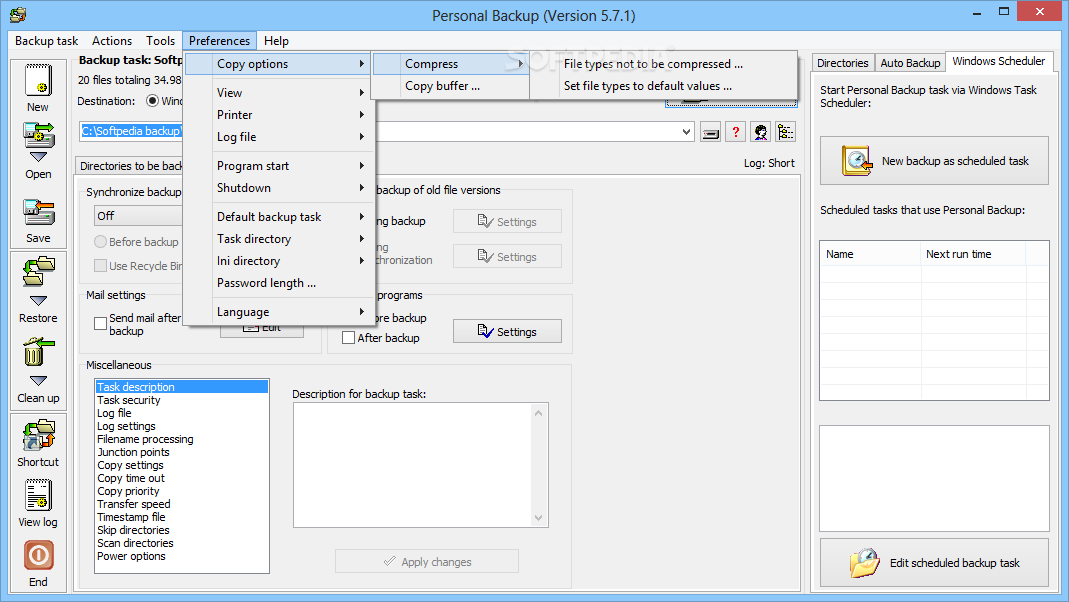The image size is (1069, 602).
Task: Click the Restore icon in sidebar
Action: coord(38,271)
